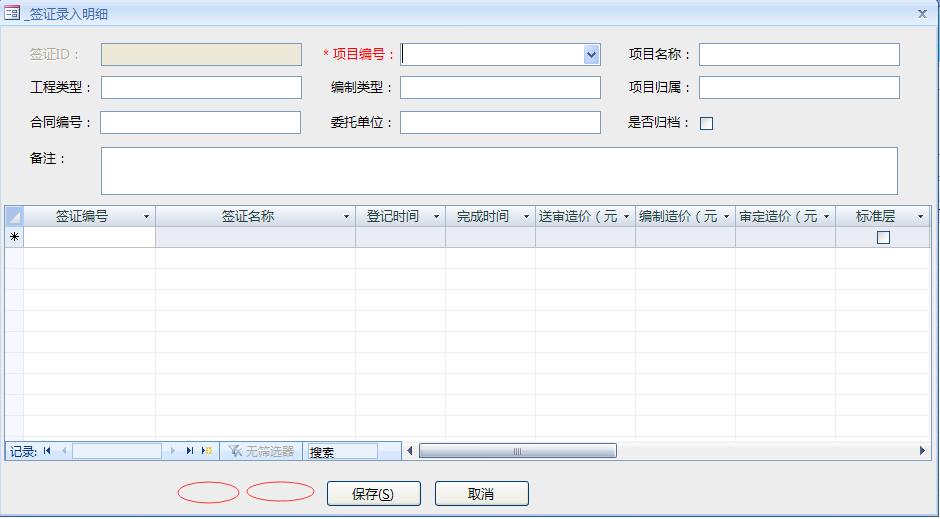Toggle the 是否归档 checkbox
The width and height of the screenshot is (940, 519).
point(706,124)
